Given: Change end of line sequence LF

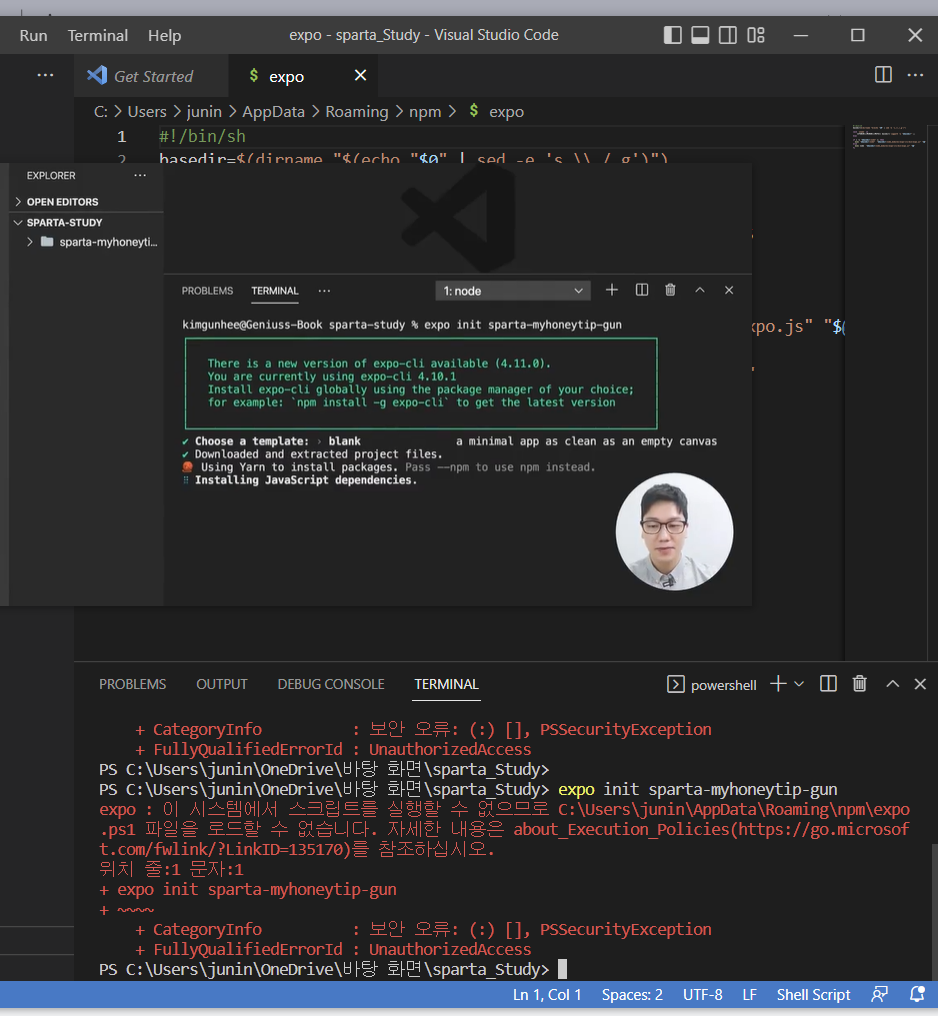Looking at the screenshot, I should pos(749,995).
